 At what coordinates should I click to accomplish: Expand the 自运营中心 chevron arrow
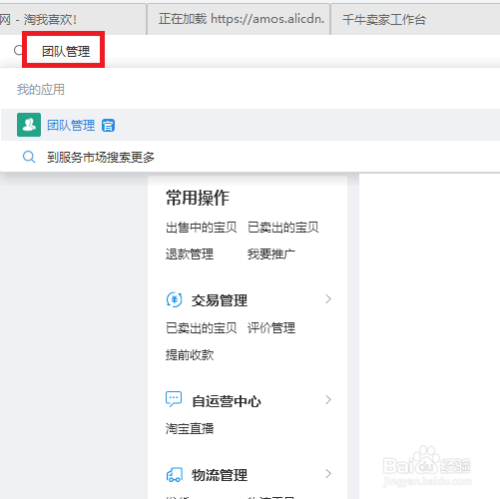[328, 400]
